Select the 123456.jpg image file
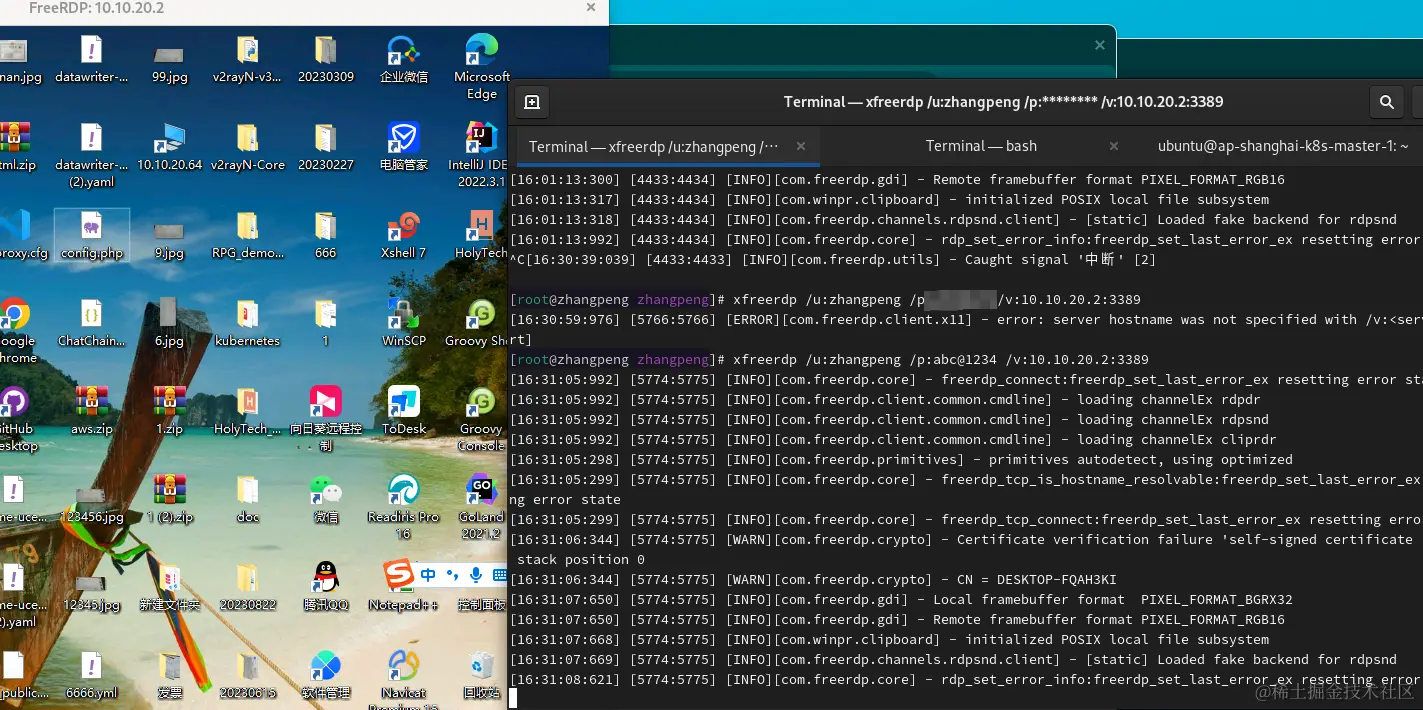The width and height of the screenshot is (1423, 710). tap(91, 507)
